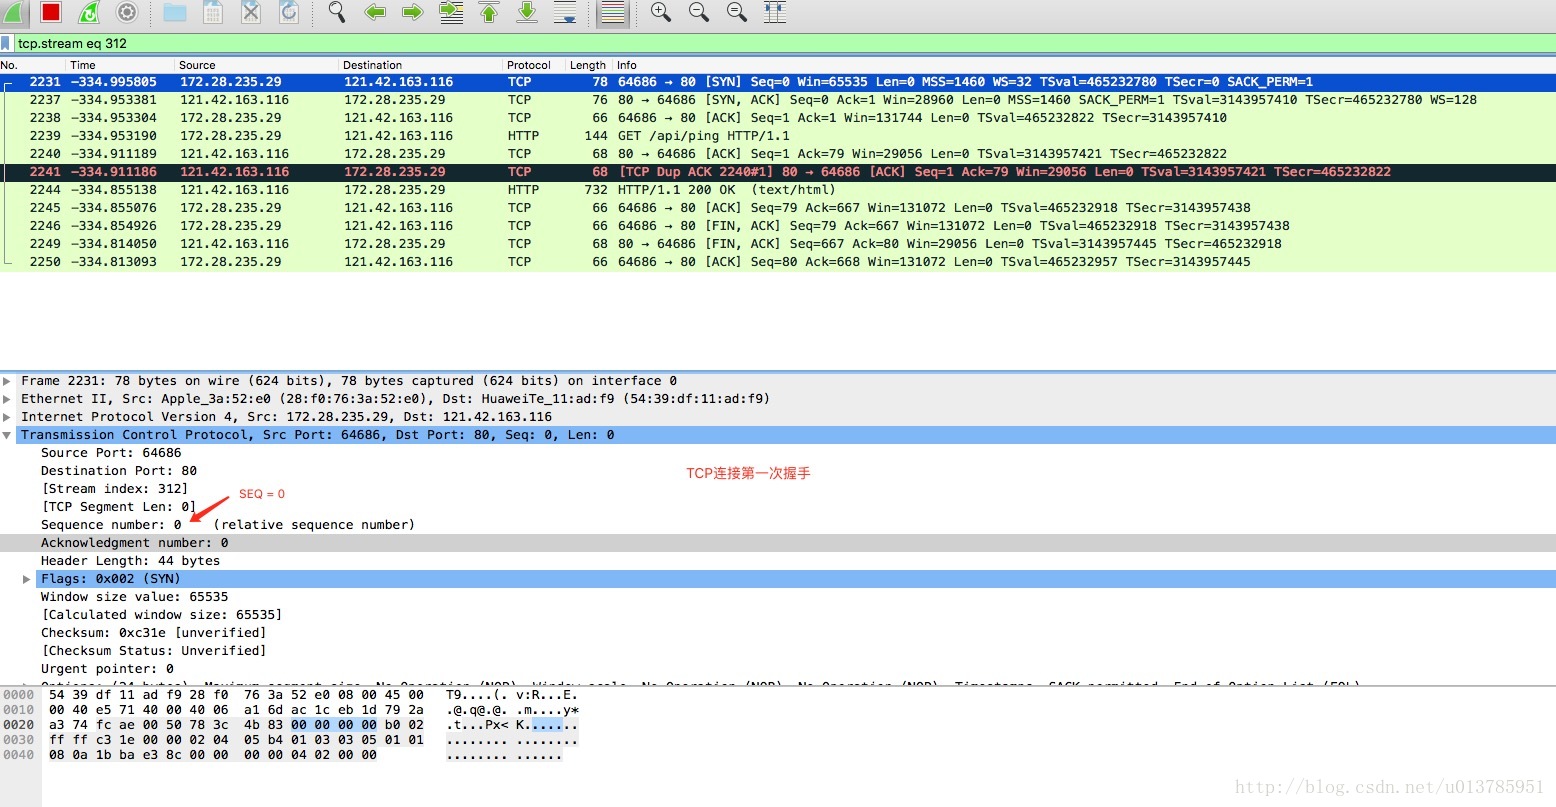Select packet 2237 with SYN, ACK
The image size is (1556, 807).
point(778,100)
